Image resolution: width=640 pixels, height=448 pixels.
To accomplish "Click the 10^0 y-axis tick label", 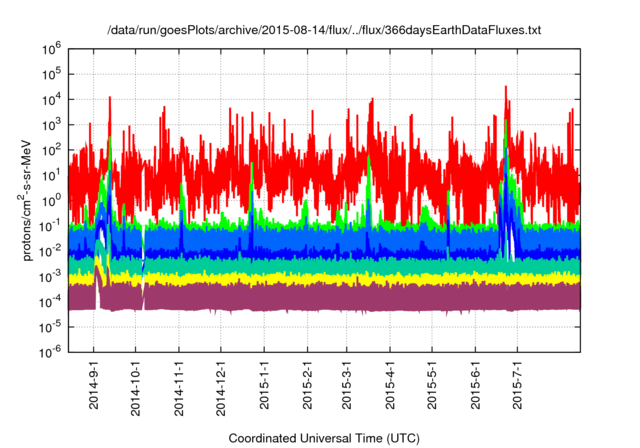I will pyautogui.click(x=51, y=201).
